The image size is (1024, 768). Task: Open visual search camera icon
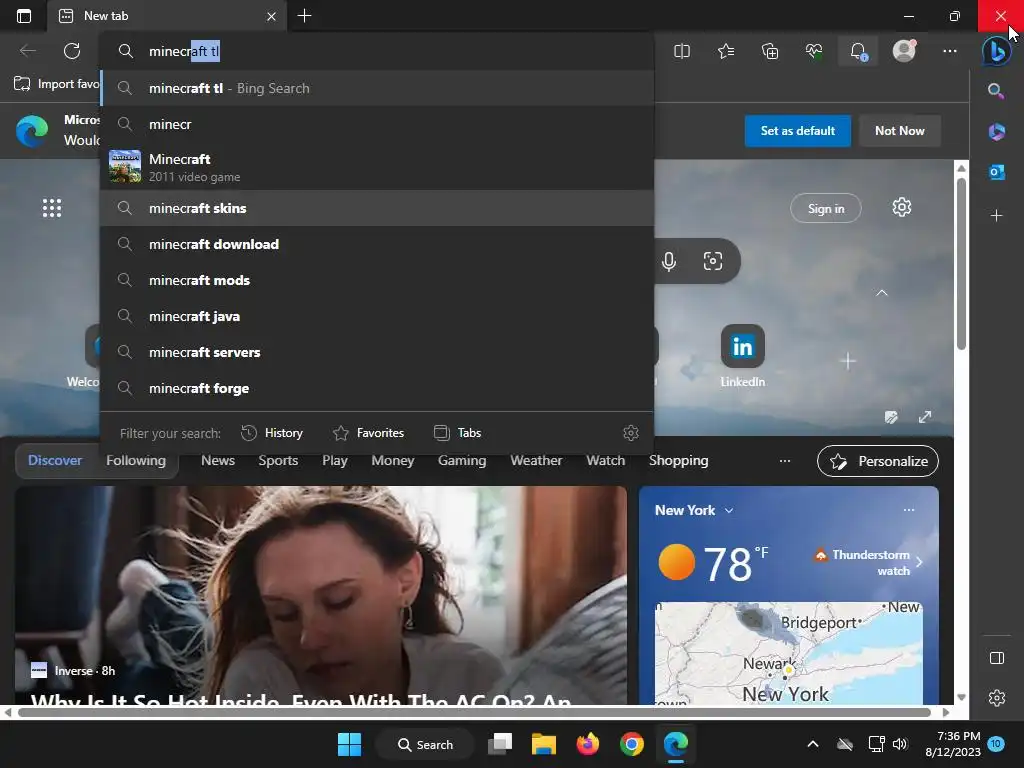(712, 261)
